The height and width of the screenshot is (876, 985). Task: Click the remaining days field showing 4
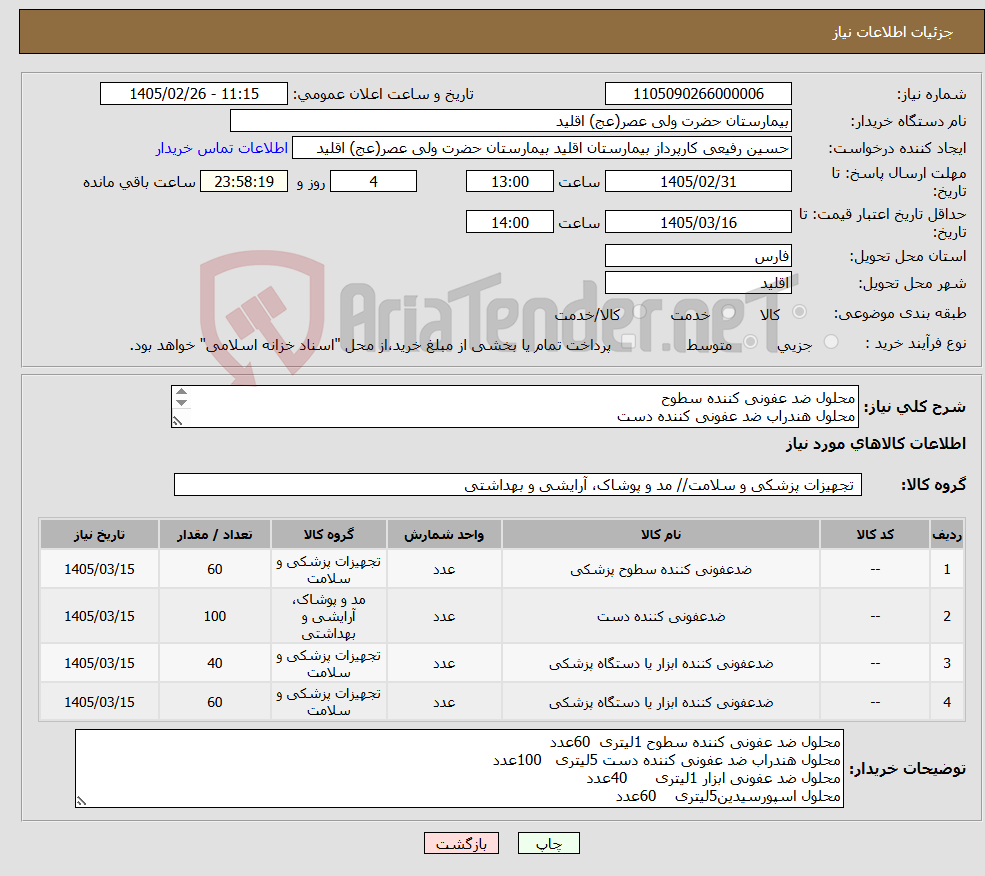pyautogui.click(x=373, y=182)
